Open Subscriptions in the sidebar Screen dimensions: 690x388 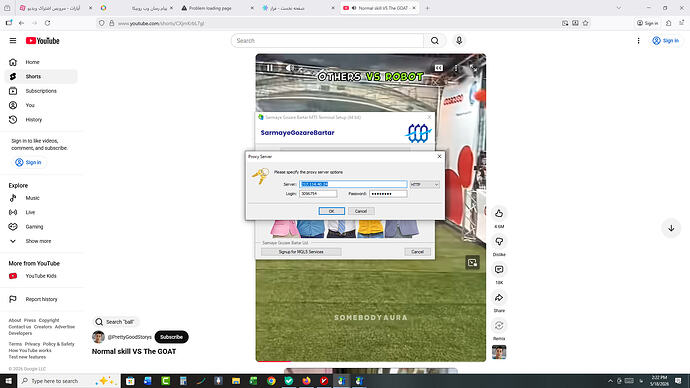[41, 91]
